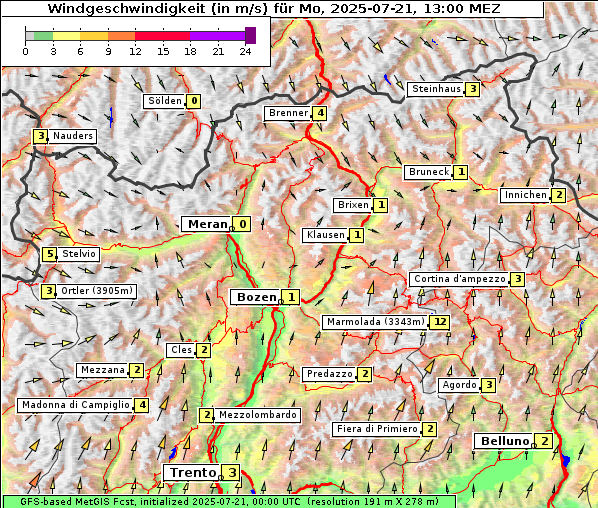Click the Brenner station label

click(x=288, y=113)
